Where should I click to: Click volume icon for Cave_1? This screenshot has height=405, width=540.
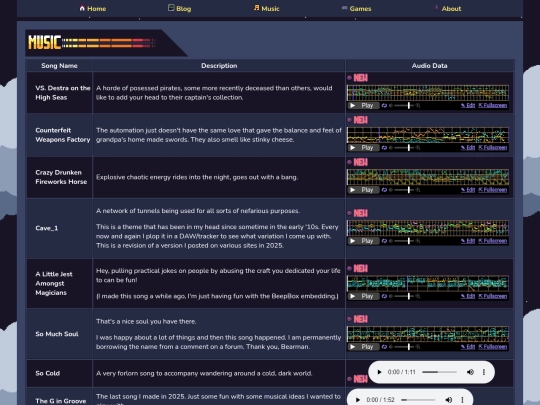tap(391, 241)
